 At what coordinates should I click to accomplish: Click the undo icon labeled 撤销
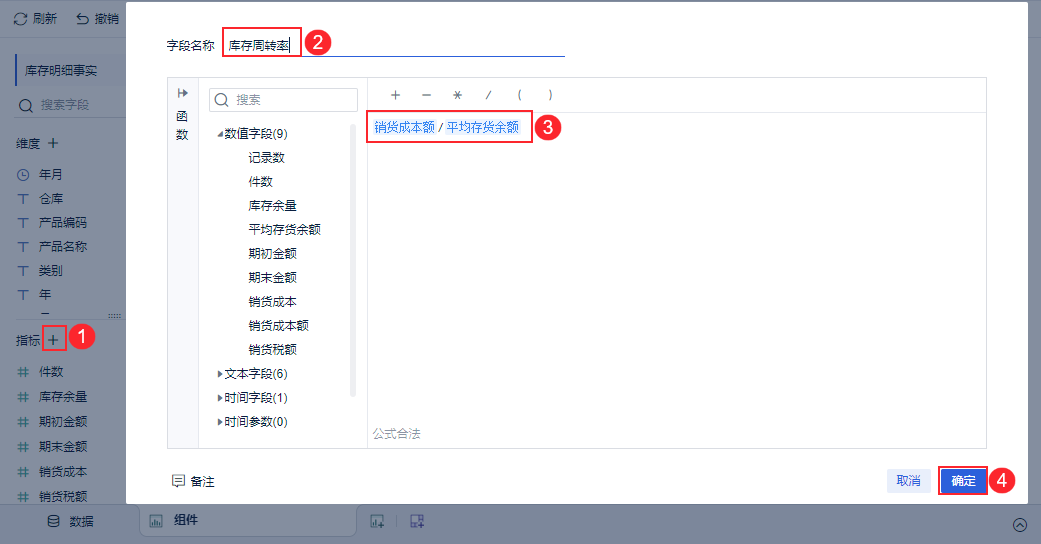[82, 19]
